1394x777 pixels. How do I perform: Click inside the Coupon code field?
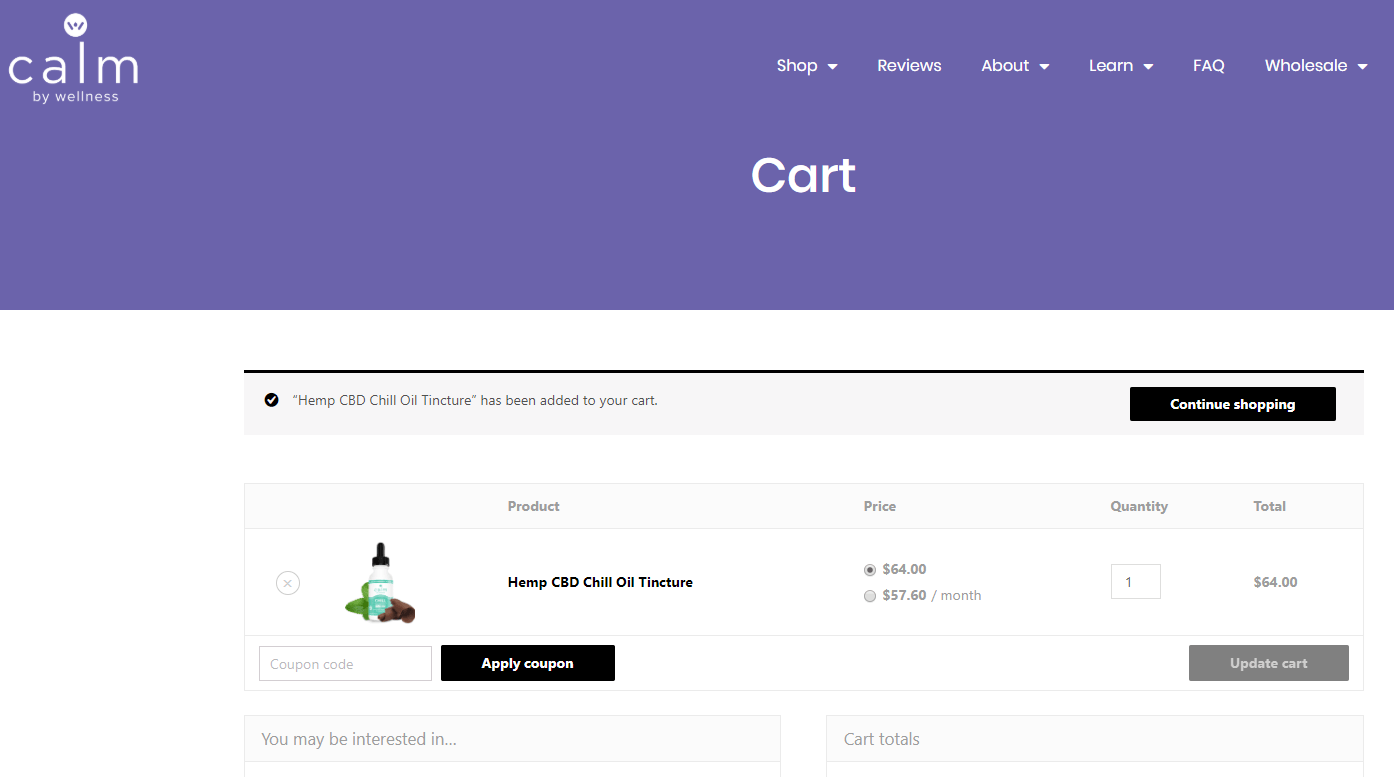tap(345, 663)
